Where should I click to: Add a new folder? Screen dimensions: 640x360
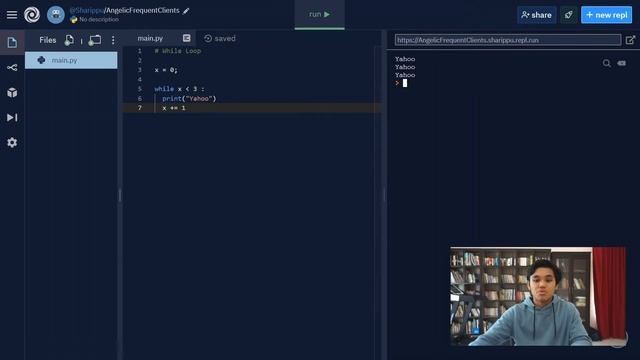tap(95, 40)
